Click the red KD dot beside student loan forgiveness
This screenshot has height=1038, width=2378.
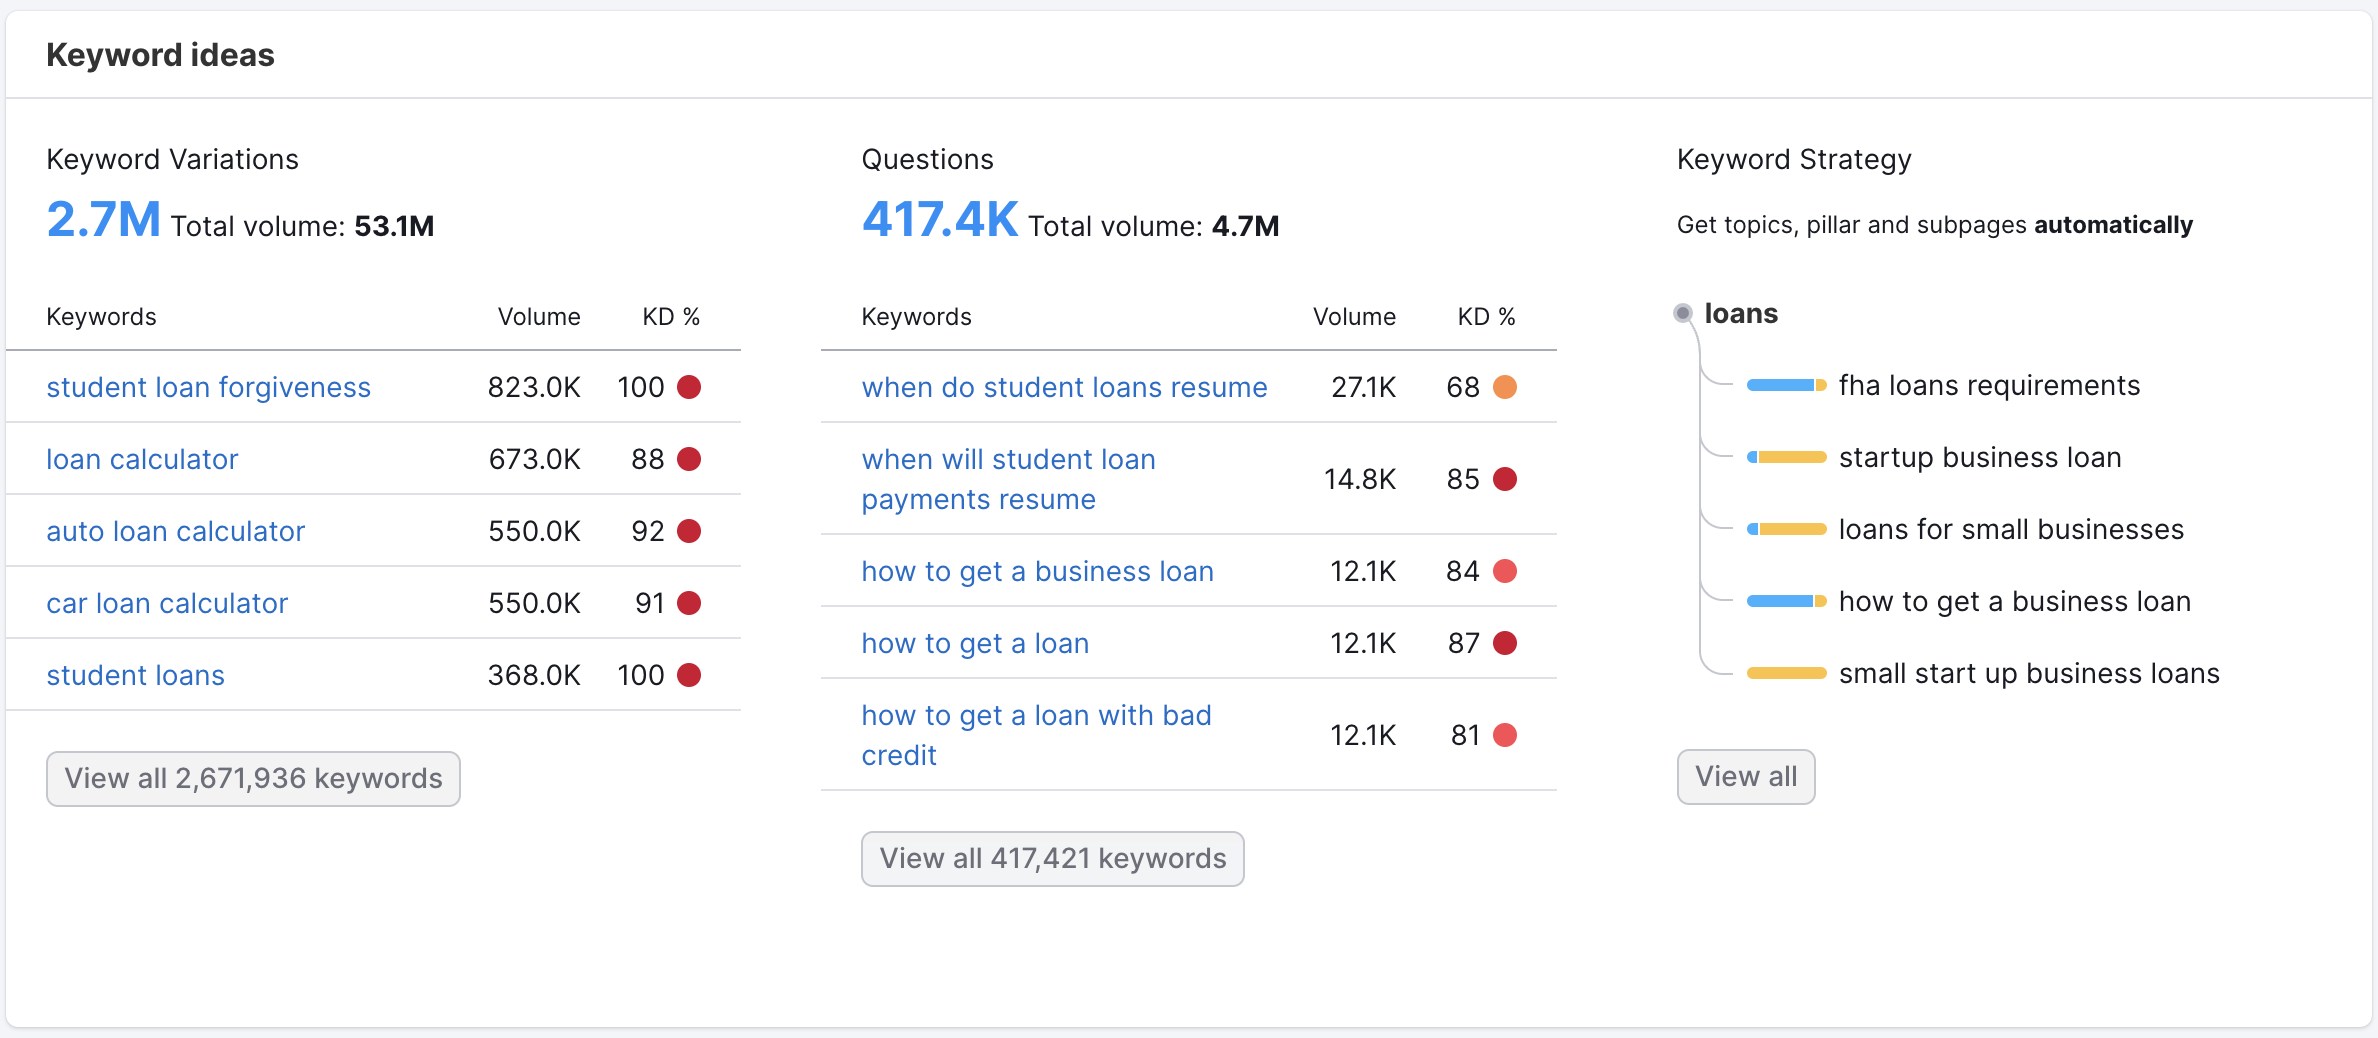[x=688, y=387]
